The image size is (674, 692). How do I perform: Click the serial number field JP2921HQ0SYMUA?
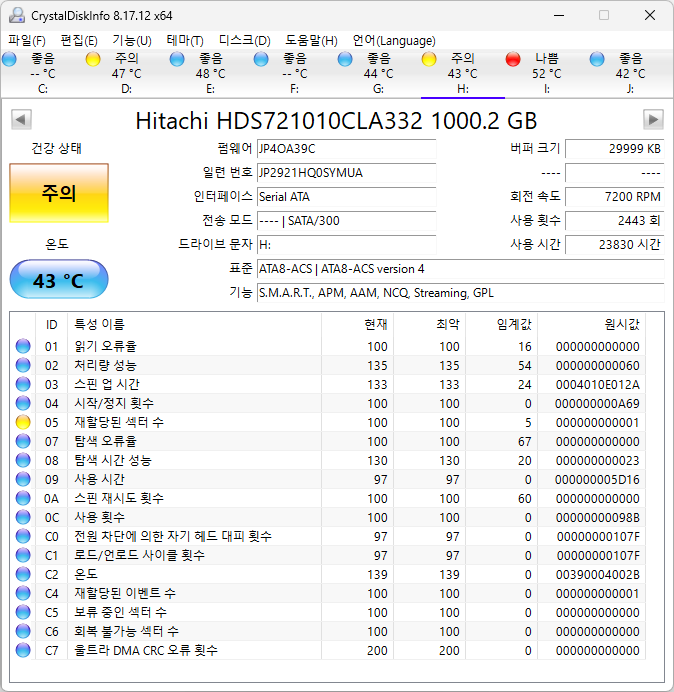(346, 173)
